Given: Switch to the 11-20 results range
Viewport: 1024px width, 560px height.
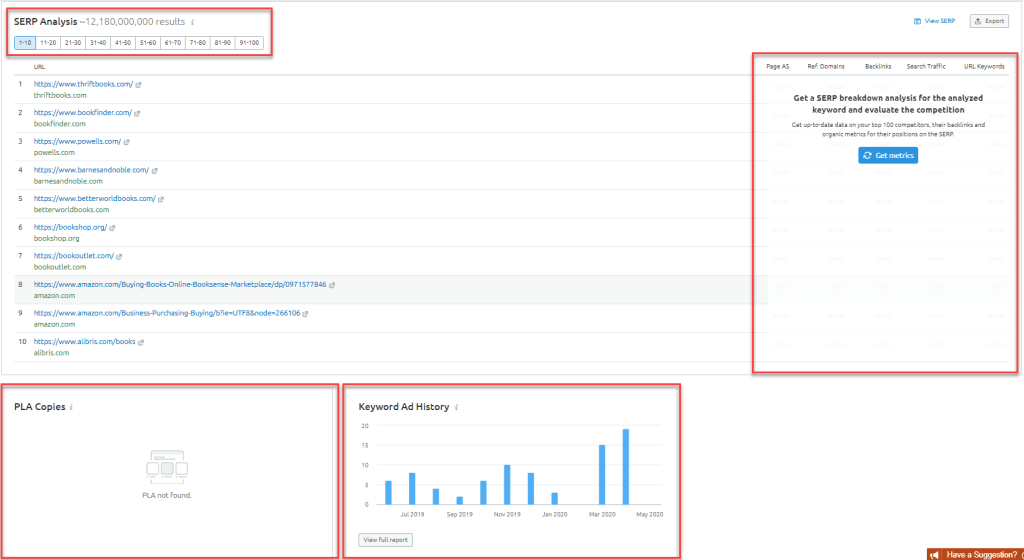Looking at the screenshot, I should [x=48, y=43].
